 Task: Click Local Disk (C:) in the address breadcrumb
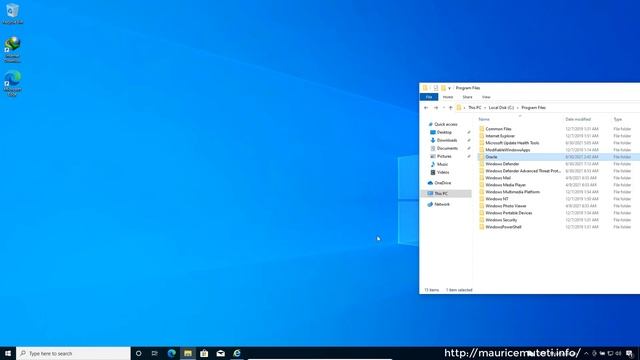click(501, 108)
